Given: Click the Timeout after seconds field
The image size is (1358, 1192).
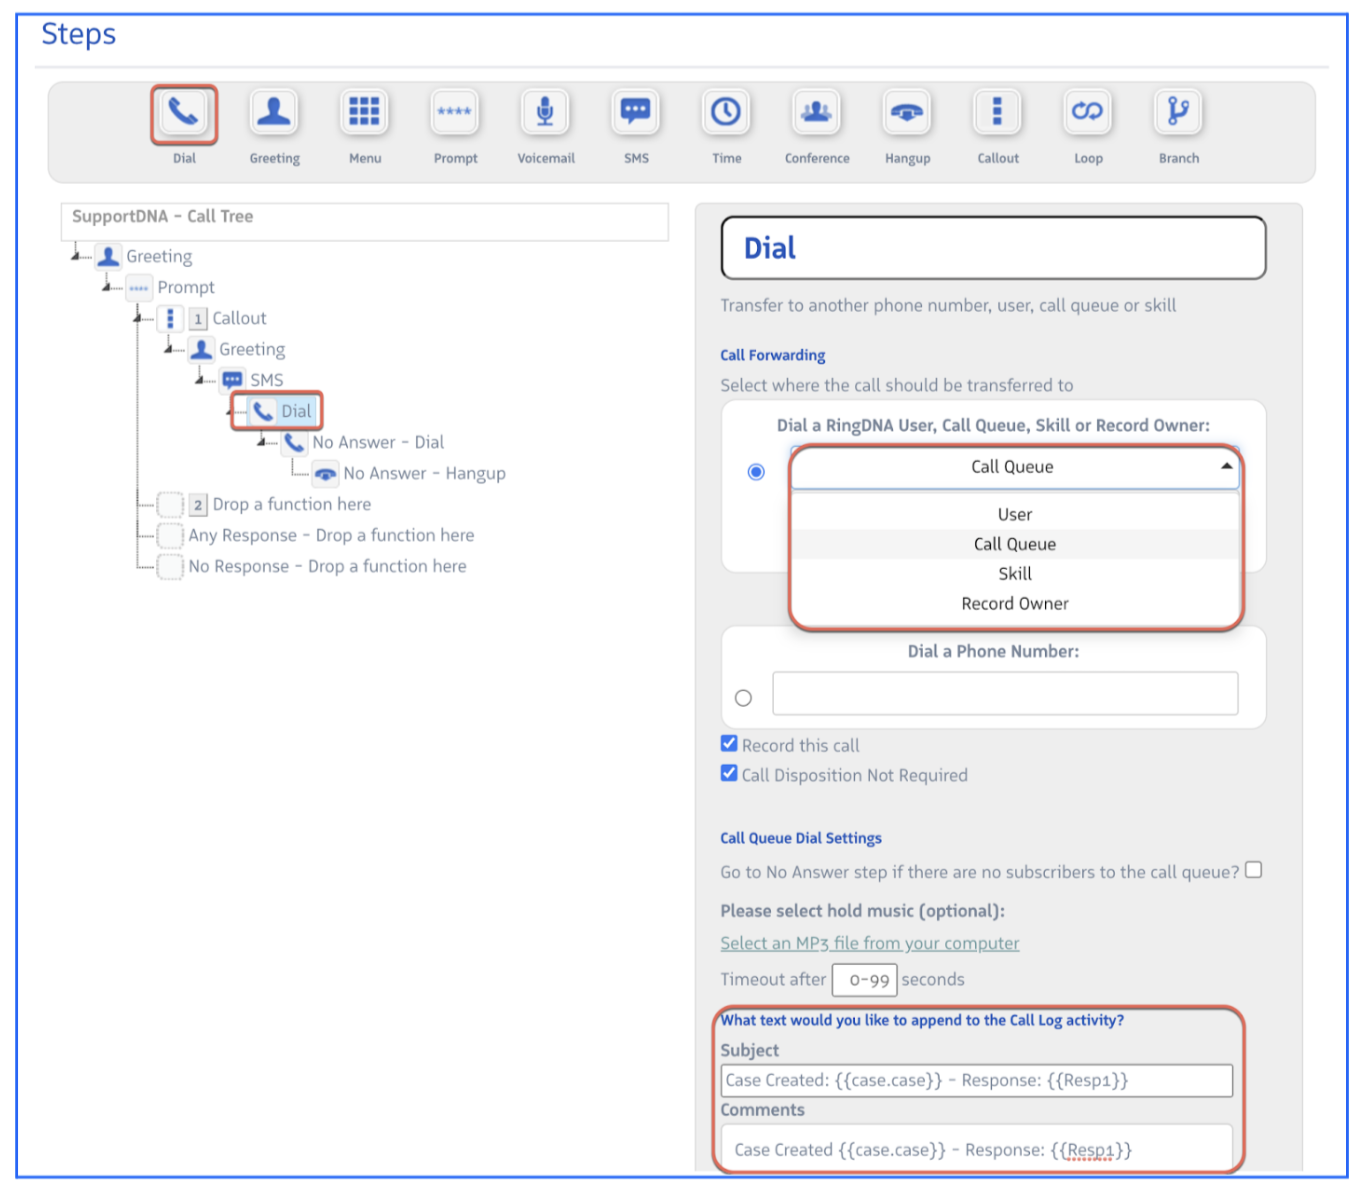Looking at the screenshot, I should pos(864,980).
